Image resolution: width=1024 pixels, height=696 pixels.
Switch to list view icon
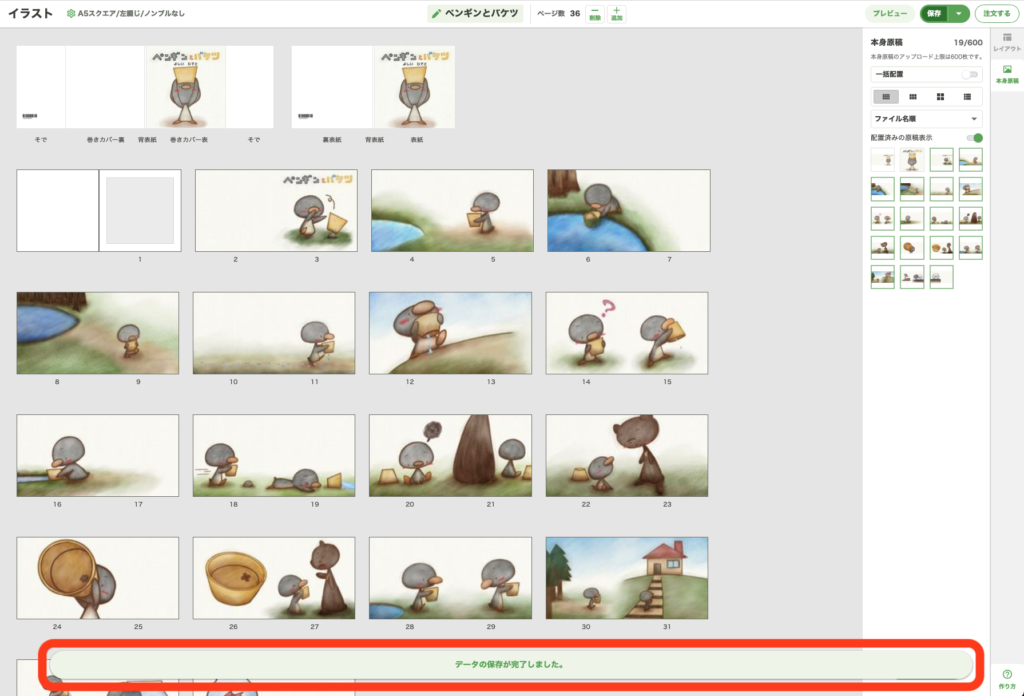pos(967,97)
